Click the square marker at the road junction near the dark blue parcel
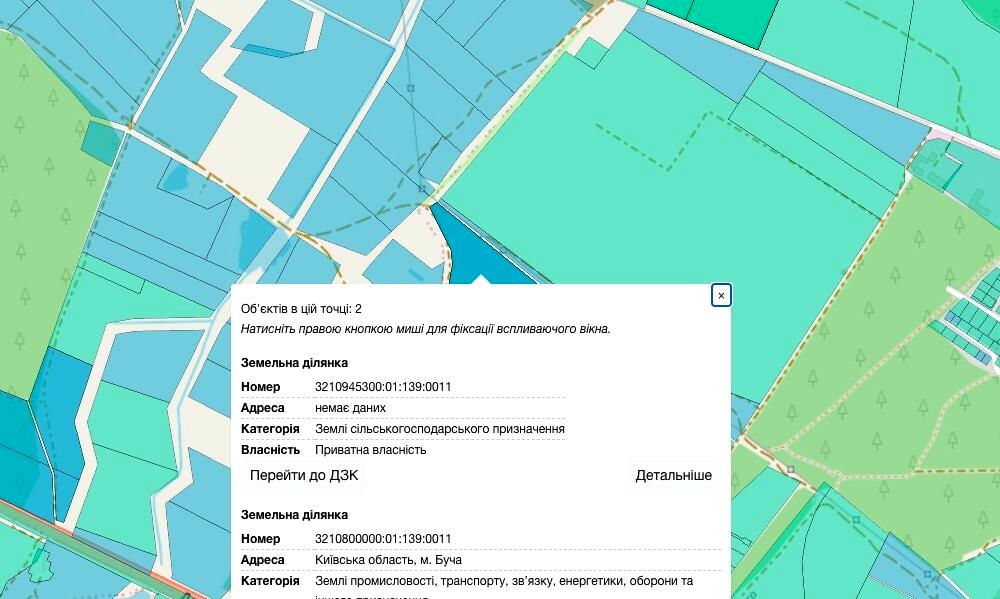The image size is (1000, 599). (423, 188)
